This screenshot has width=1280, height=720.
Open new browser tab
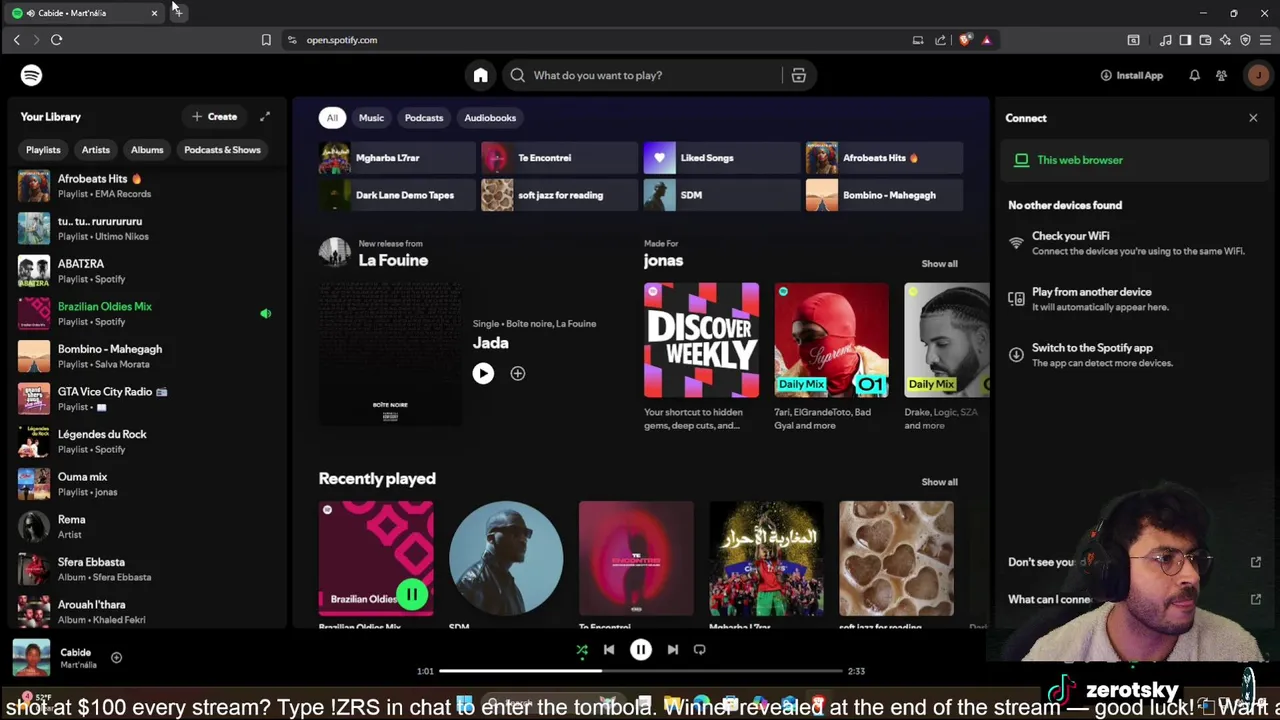178,13
